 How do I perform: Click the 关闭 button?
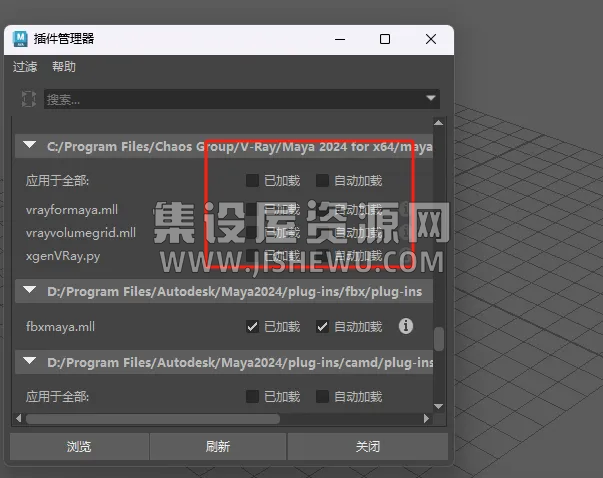tap(368, 446)
